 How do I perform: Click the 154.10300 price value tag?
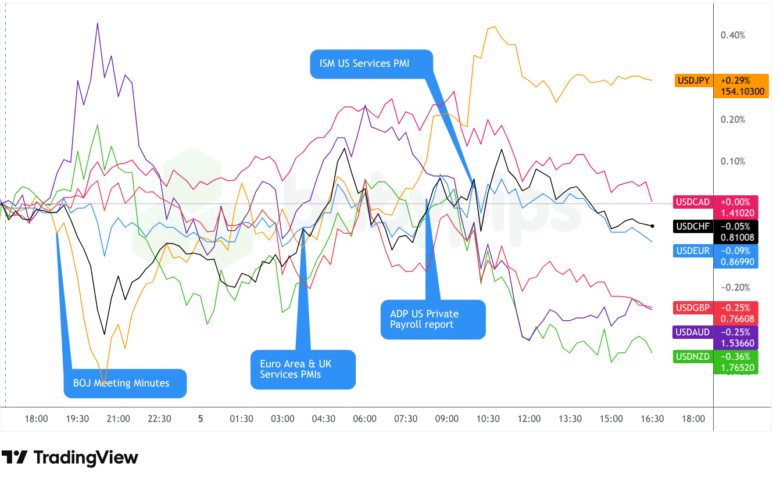point(742,91)
